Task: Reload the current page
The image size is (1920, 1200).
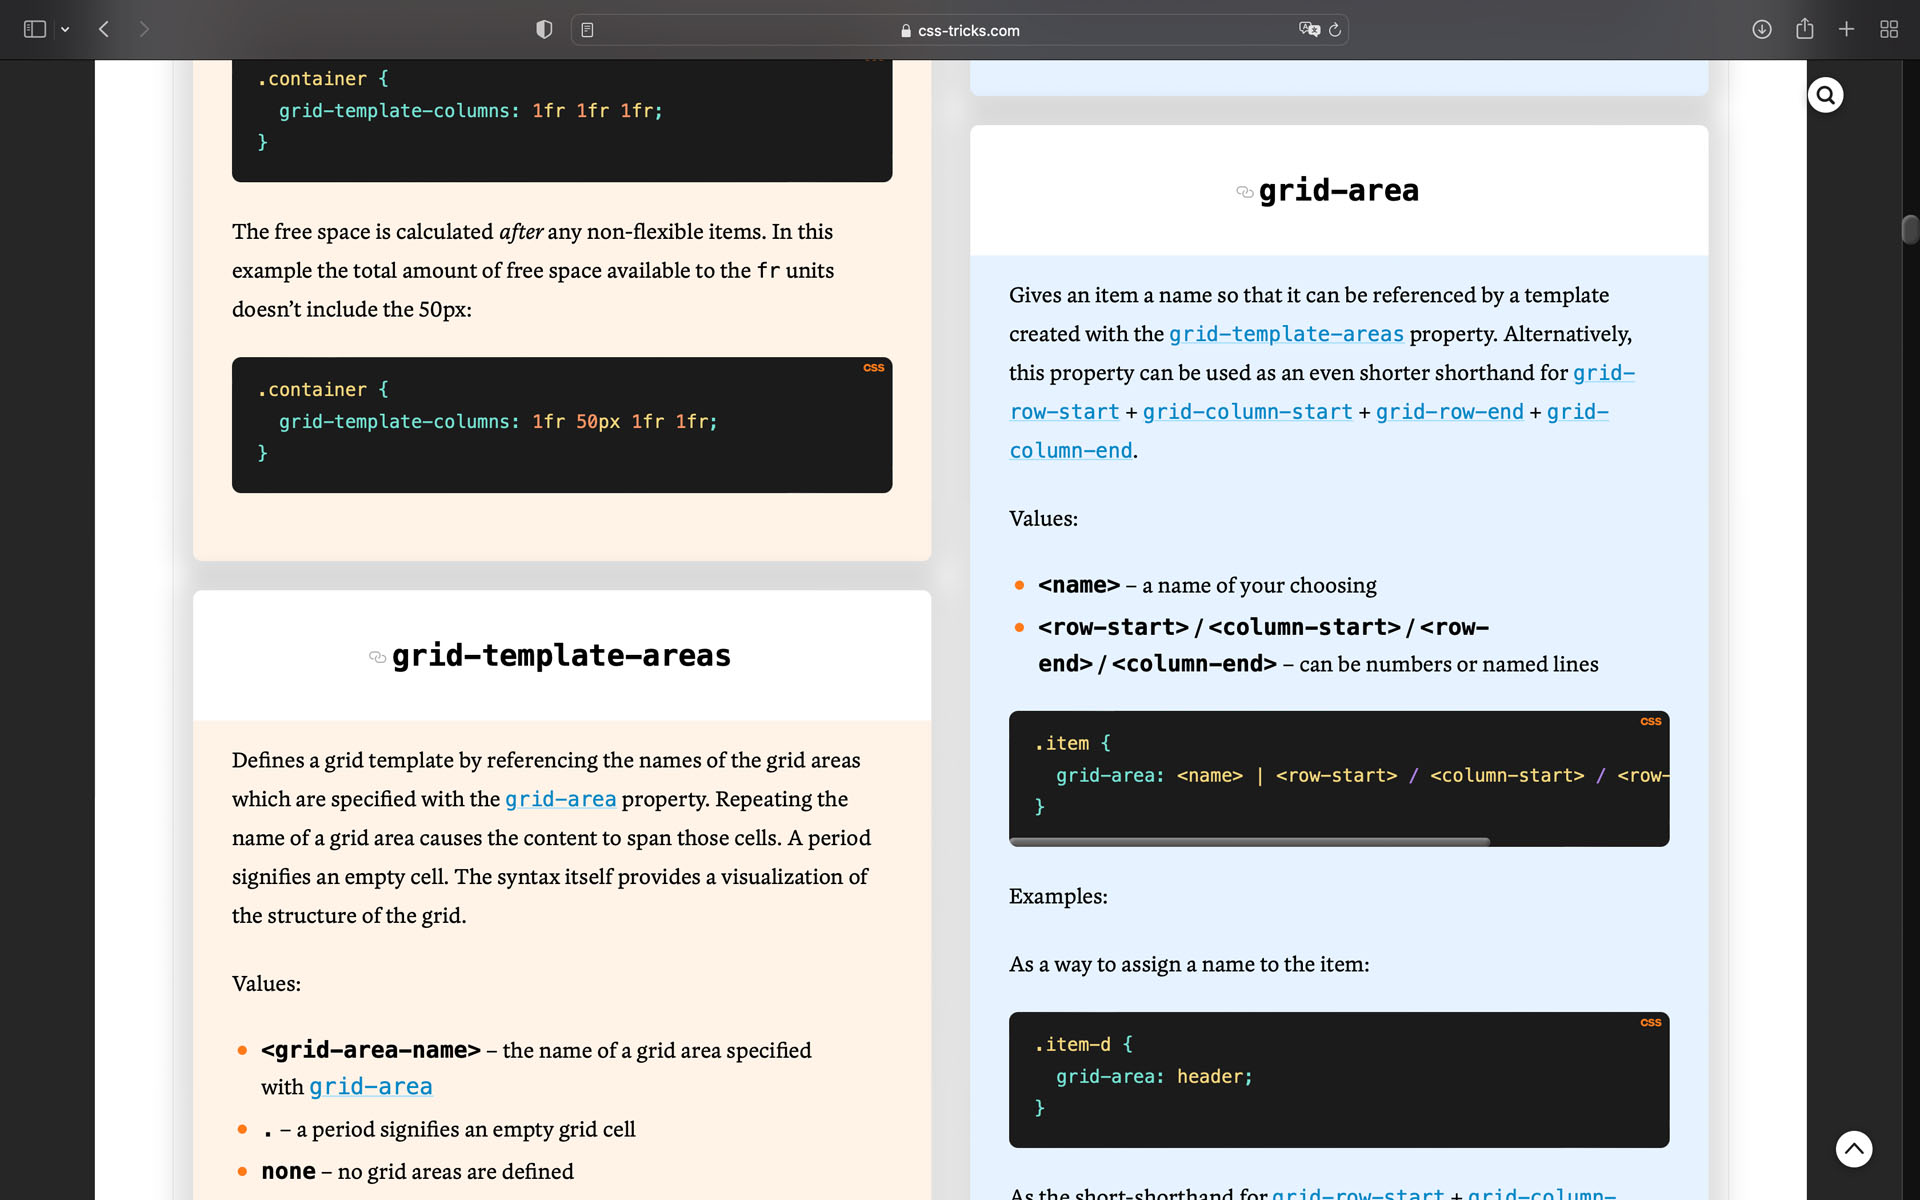Action: click(1335, 30)
